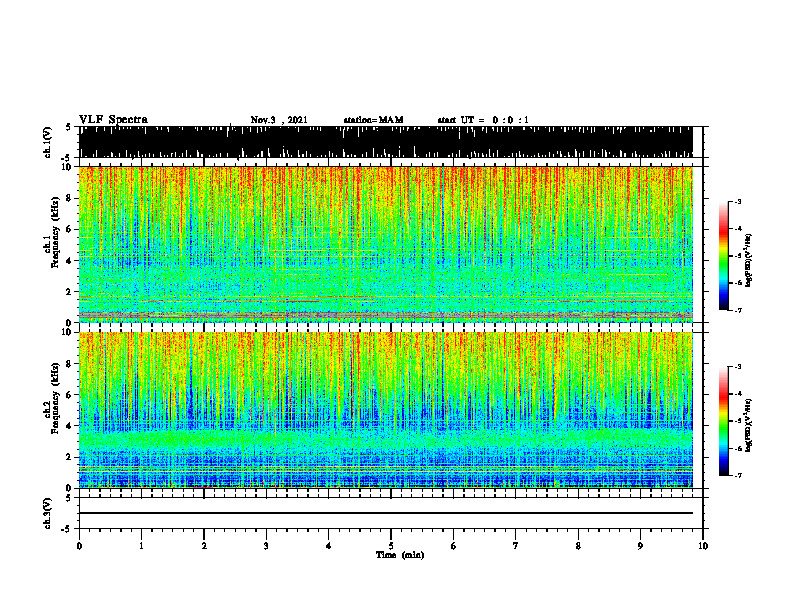The width and height of the screenshot is (792, 612).
Task: Click x-axis tick label "1" minute
Action: (x=141, y=546)
